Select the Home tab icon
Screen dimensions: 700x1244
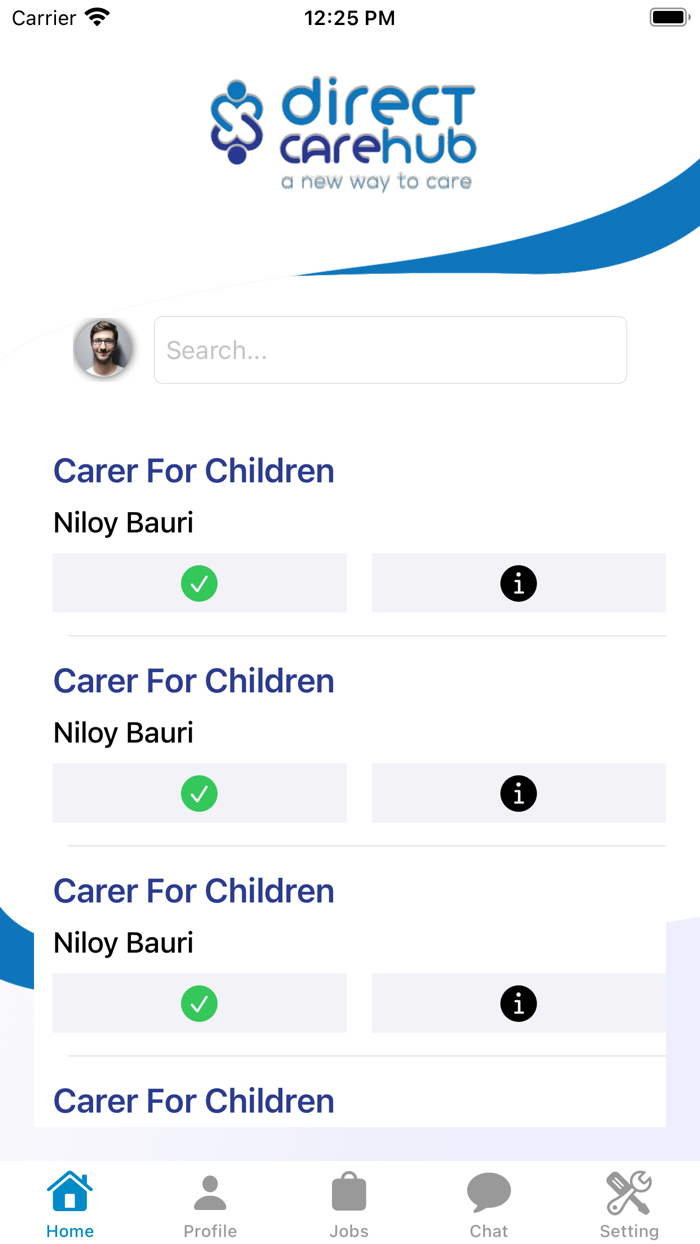69,1190
